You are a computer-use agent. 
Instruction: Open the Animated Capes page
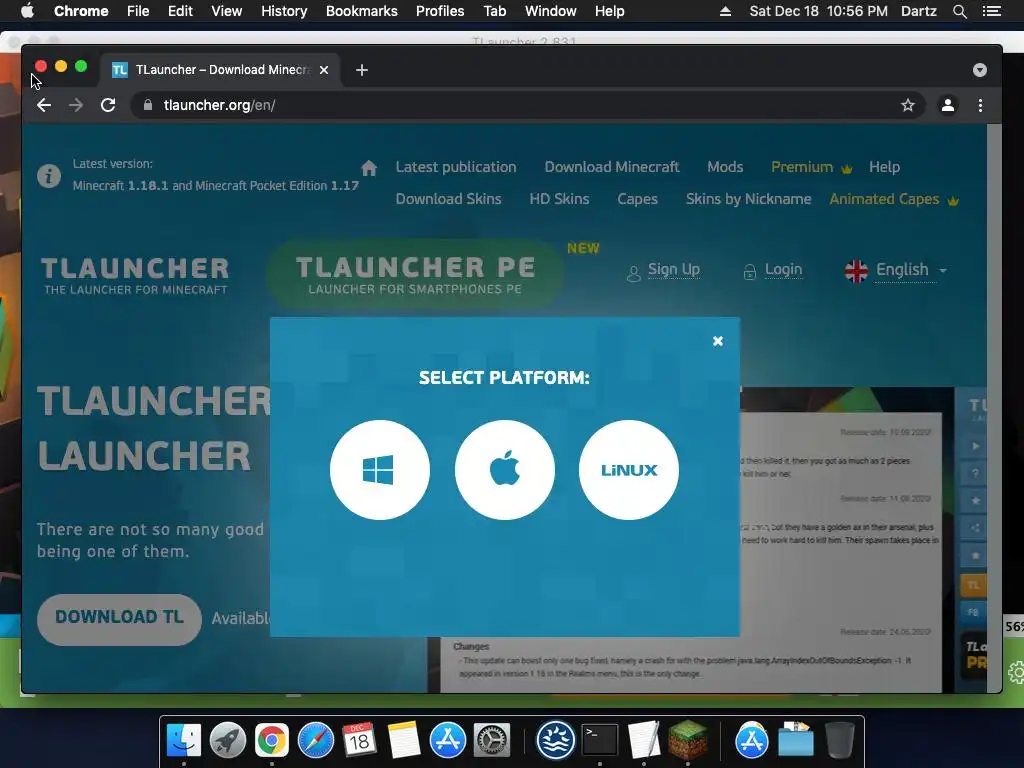click(893, 199)
